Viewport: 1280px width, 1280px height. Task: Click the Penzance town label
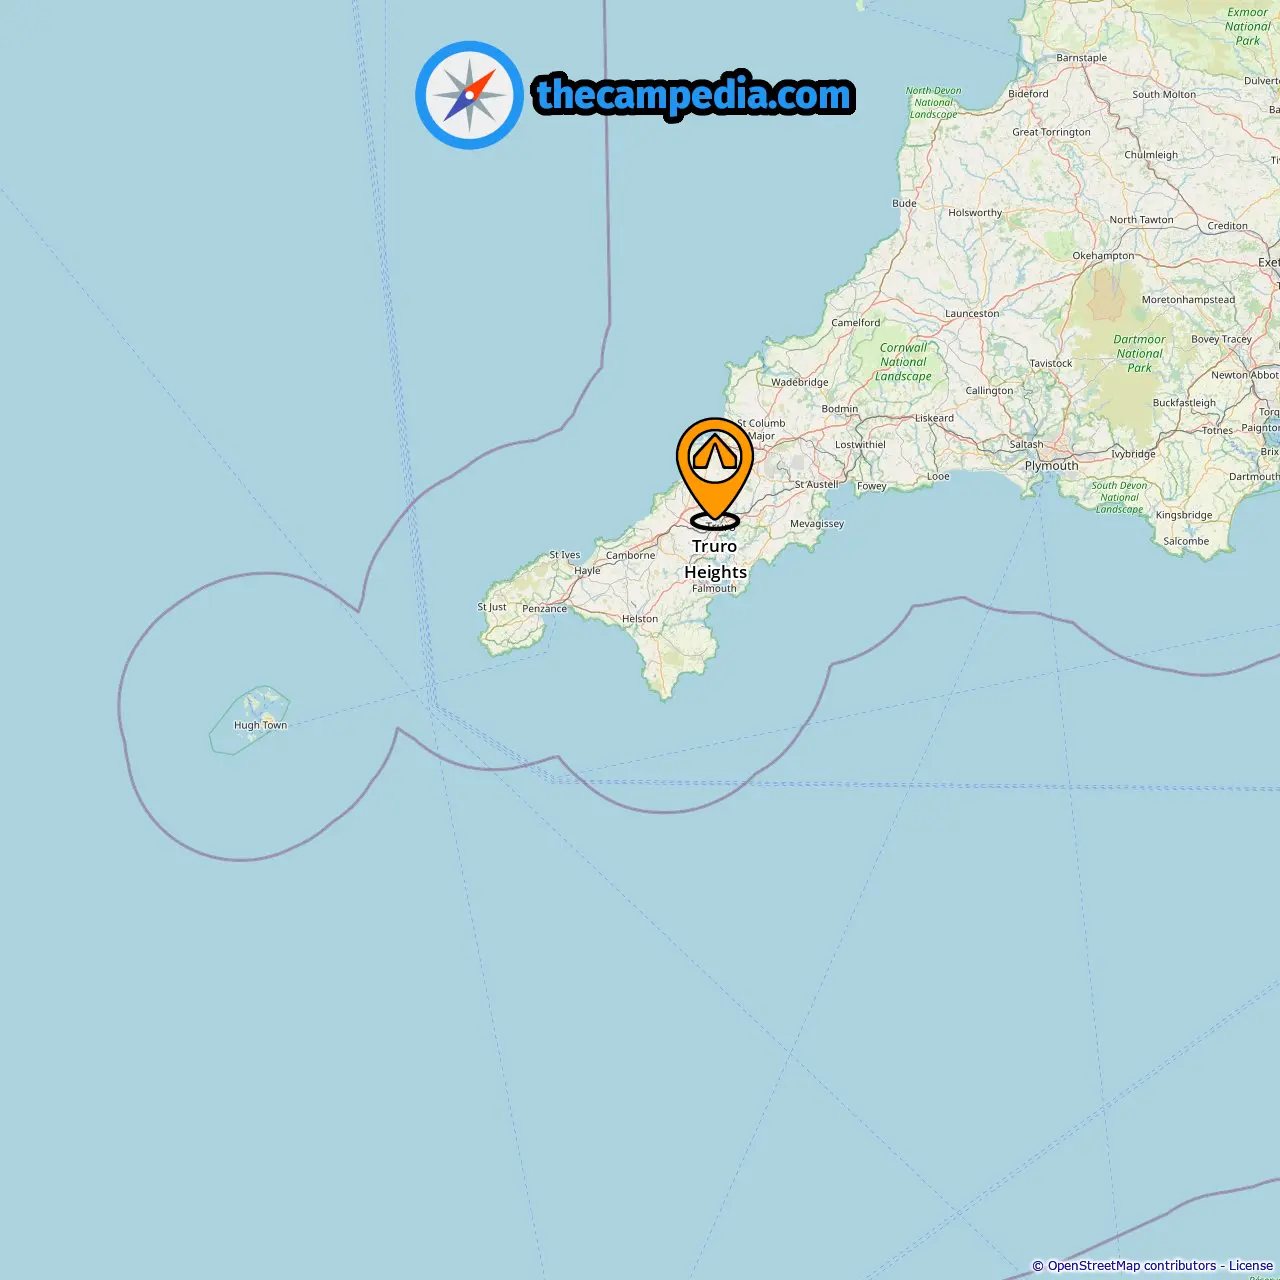tap(544, 608)
